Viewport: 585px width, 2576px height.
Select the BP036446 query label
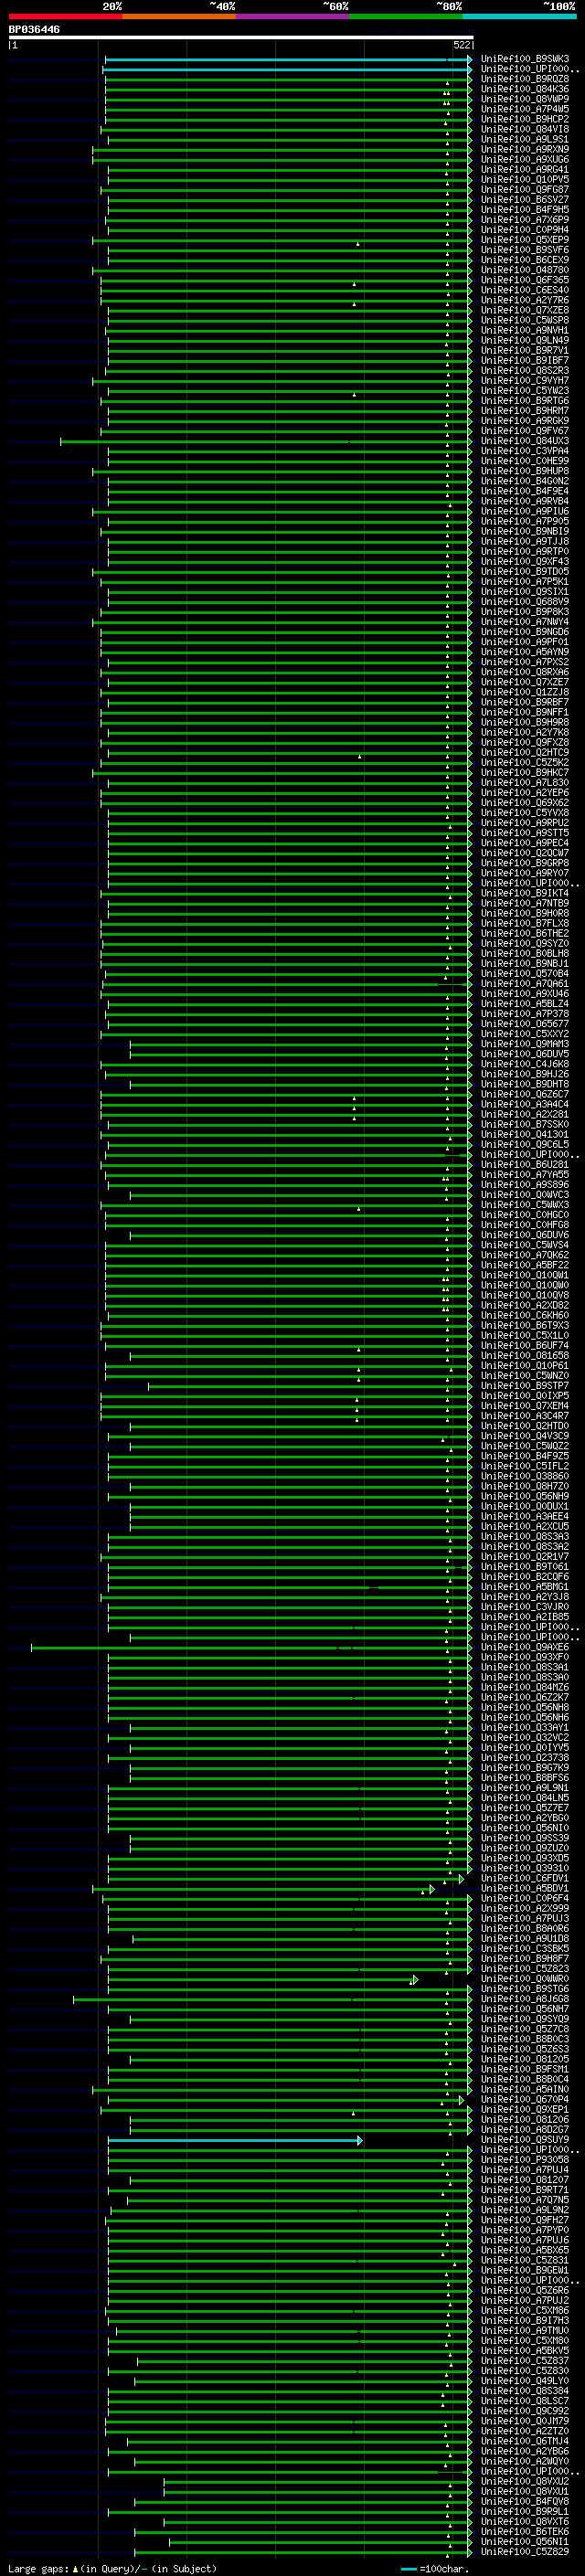[x=34, y=30]
